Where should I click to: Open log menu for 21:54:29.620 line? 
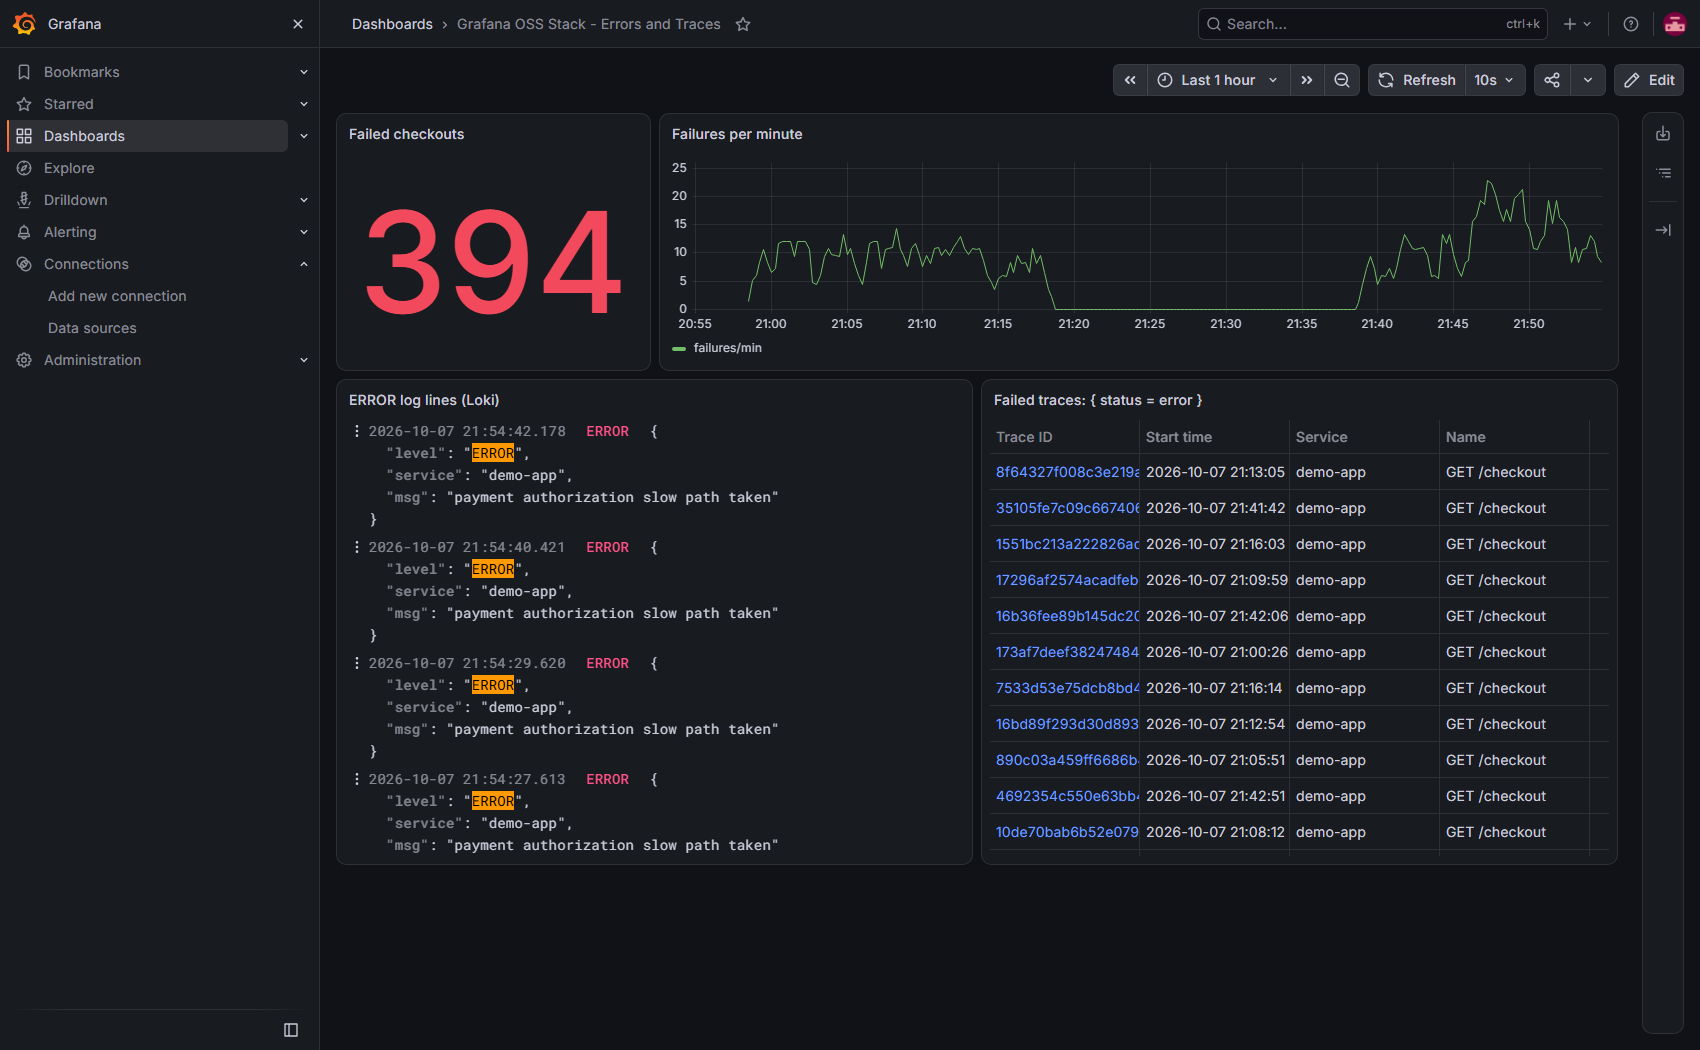coord(357,663)
